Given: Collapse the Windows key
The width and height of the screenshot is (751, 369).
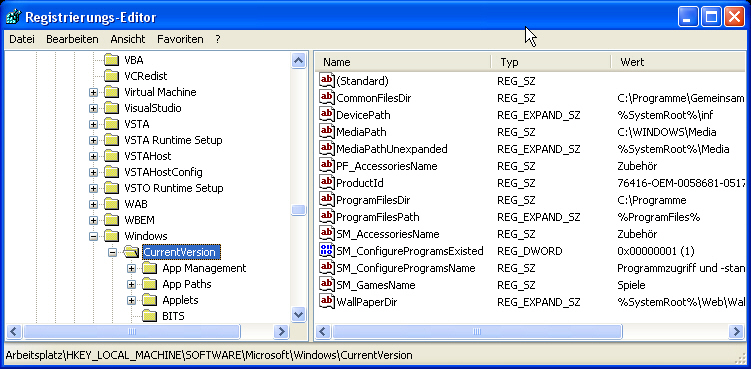Looking at the screenshot, I should click(x=93, y=236).
